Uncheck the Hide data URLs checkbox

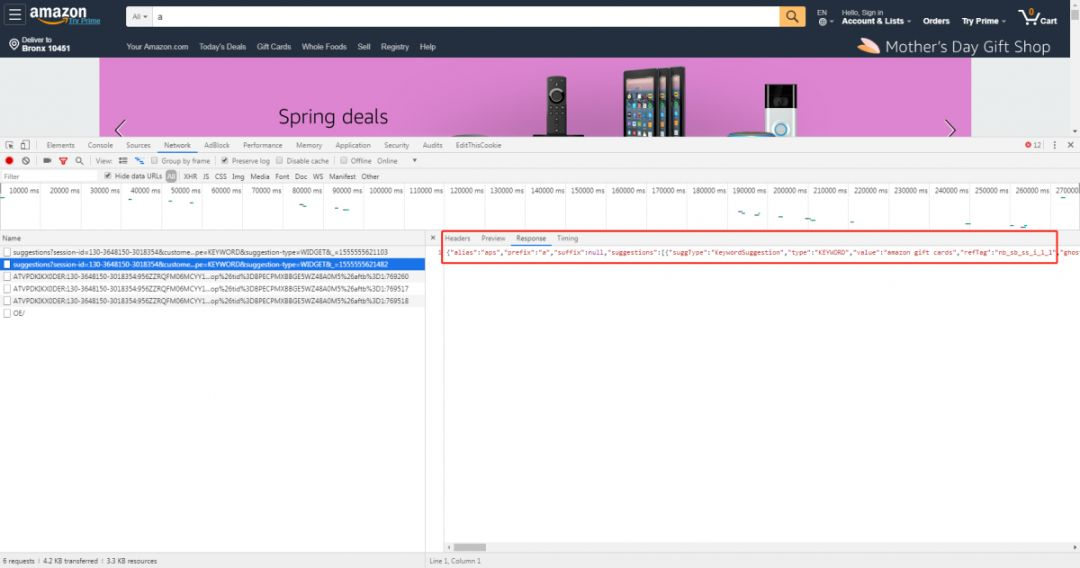[109, 176]
